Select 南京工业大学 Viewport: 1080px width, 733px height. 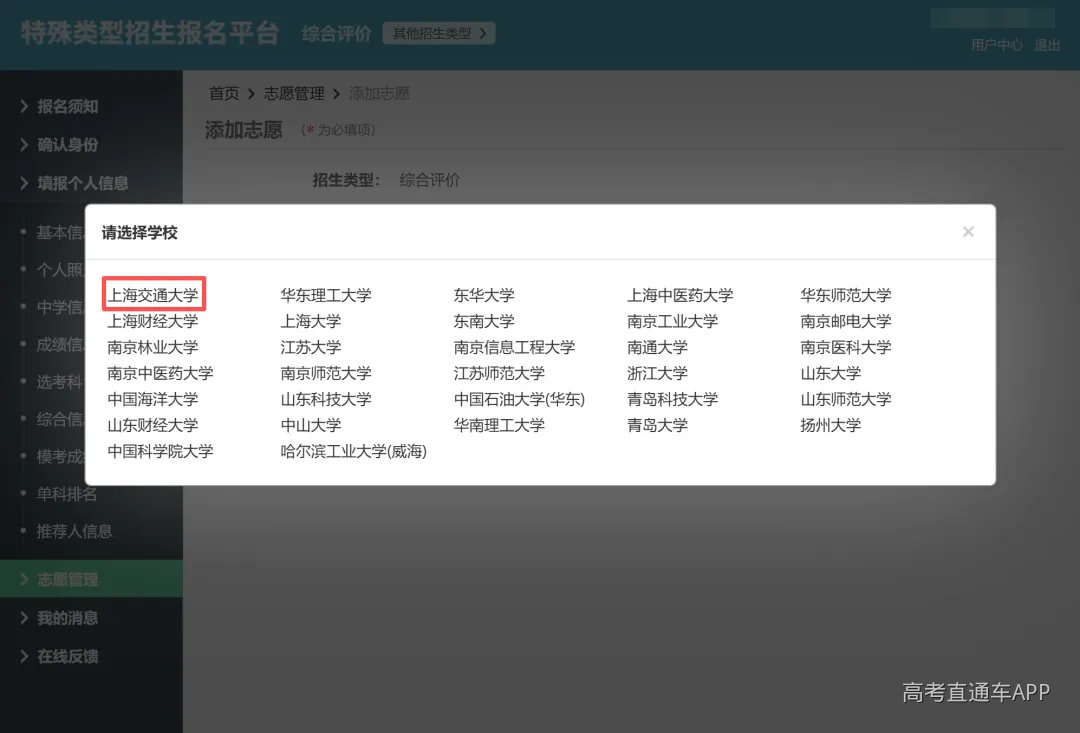pos(672,321)
